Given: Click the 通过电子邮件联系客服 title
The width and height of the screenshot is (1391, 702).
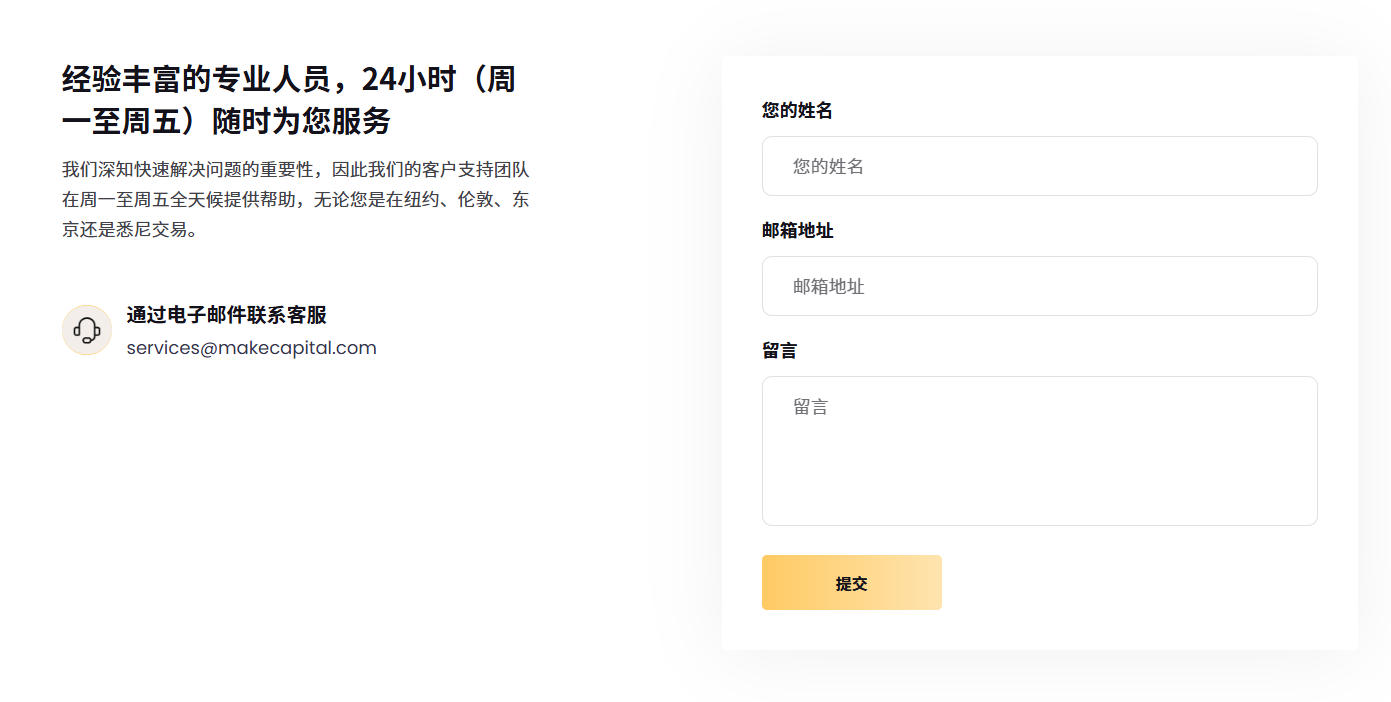Looking at the screenshot, I should 226,315.
